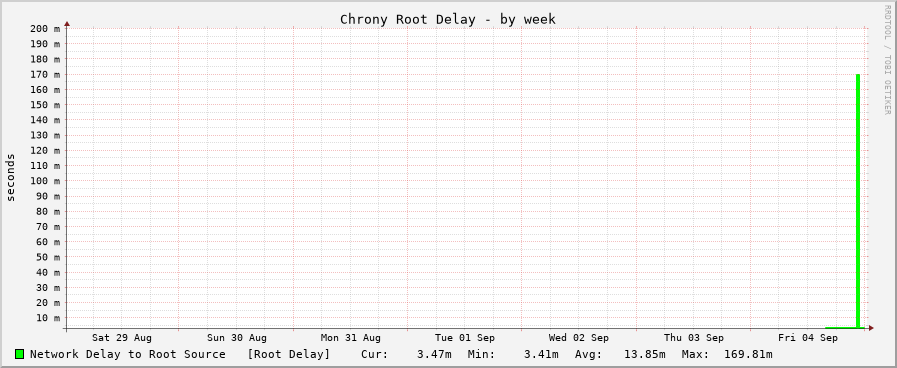Click the "Wed 02 Sep" axis label
Screen dimensions: 897x368
(x=579, y=338)
